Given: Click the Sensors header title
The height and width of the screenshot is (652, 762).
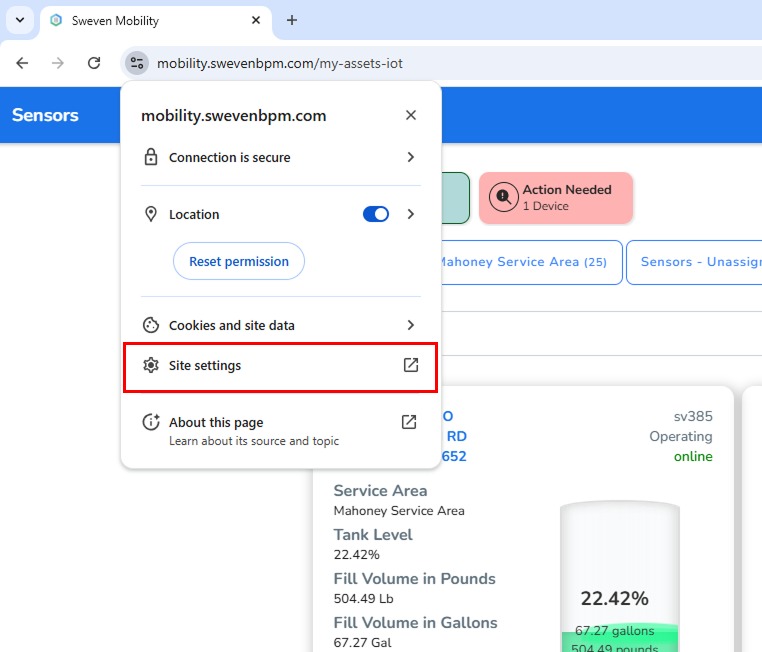Looking at the screenshot, I should coord(45,115).
